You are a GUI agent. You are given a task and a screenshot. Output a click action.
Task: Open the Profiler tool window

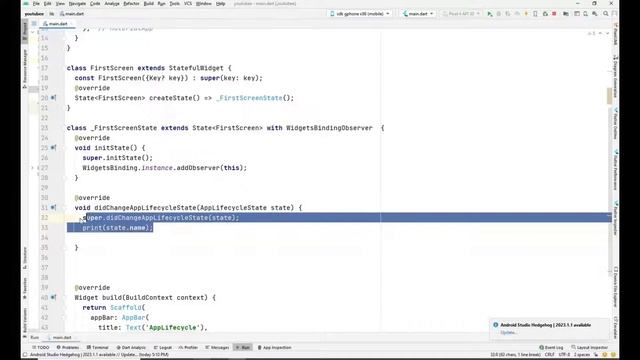[188, 347]
